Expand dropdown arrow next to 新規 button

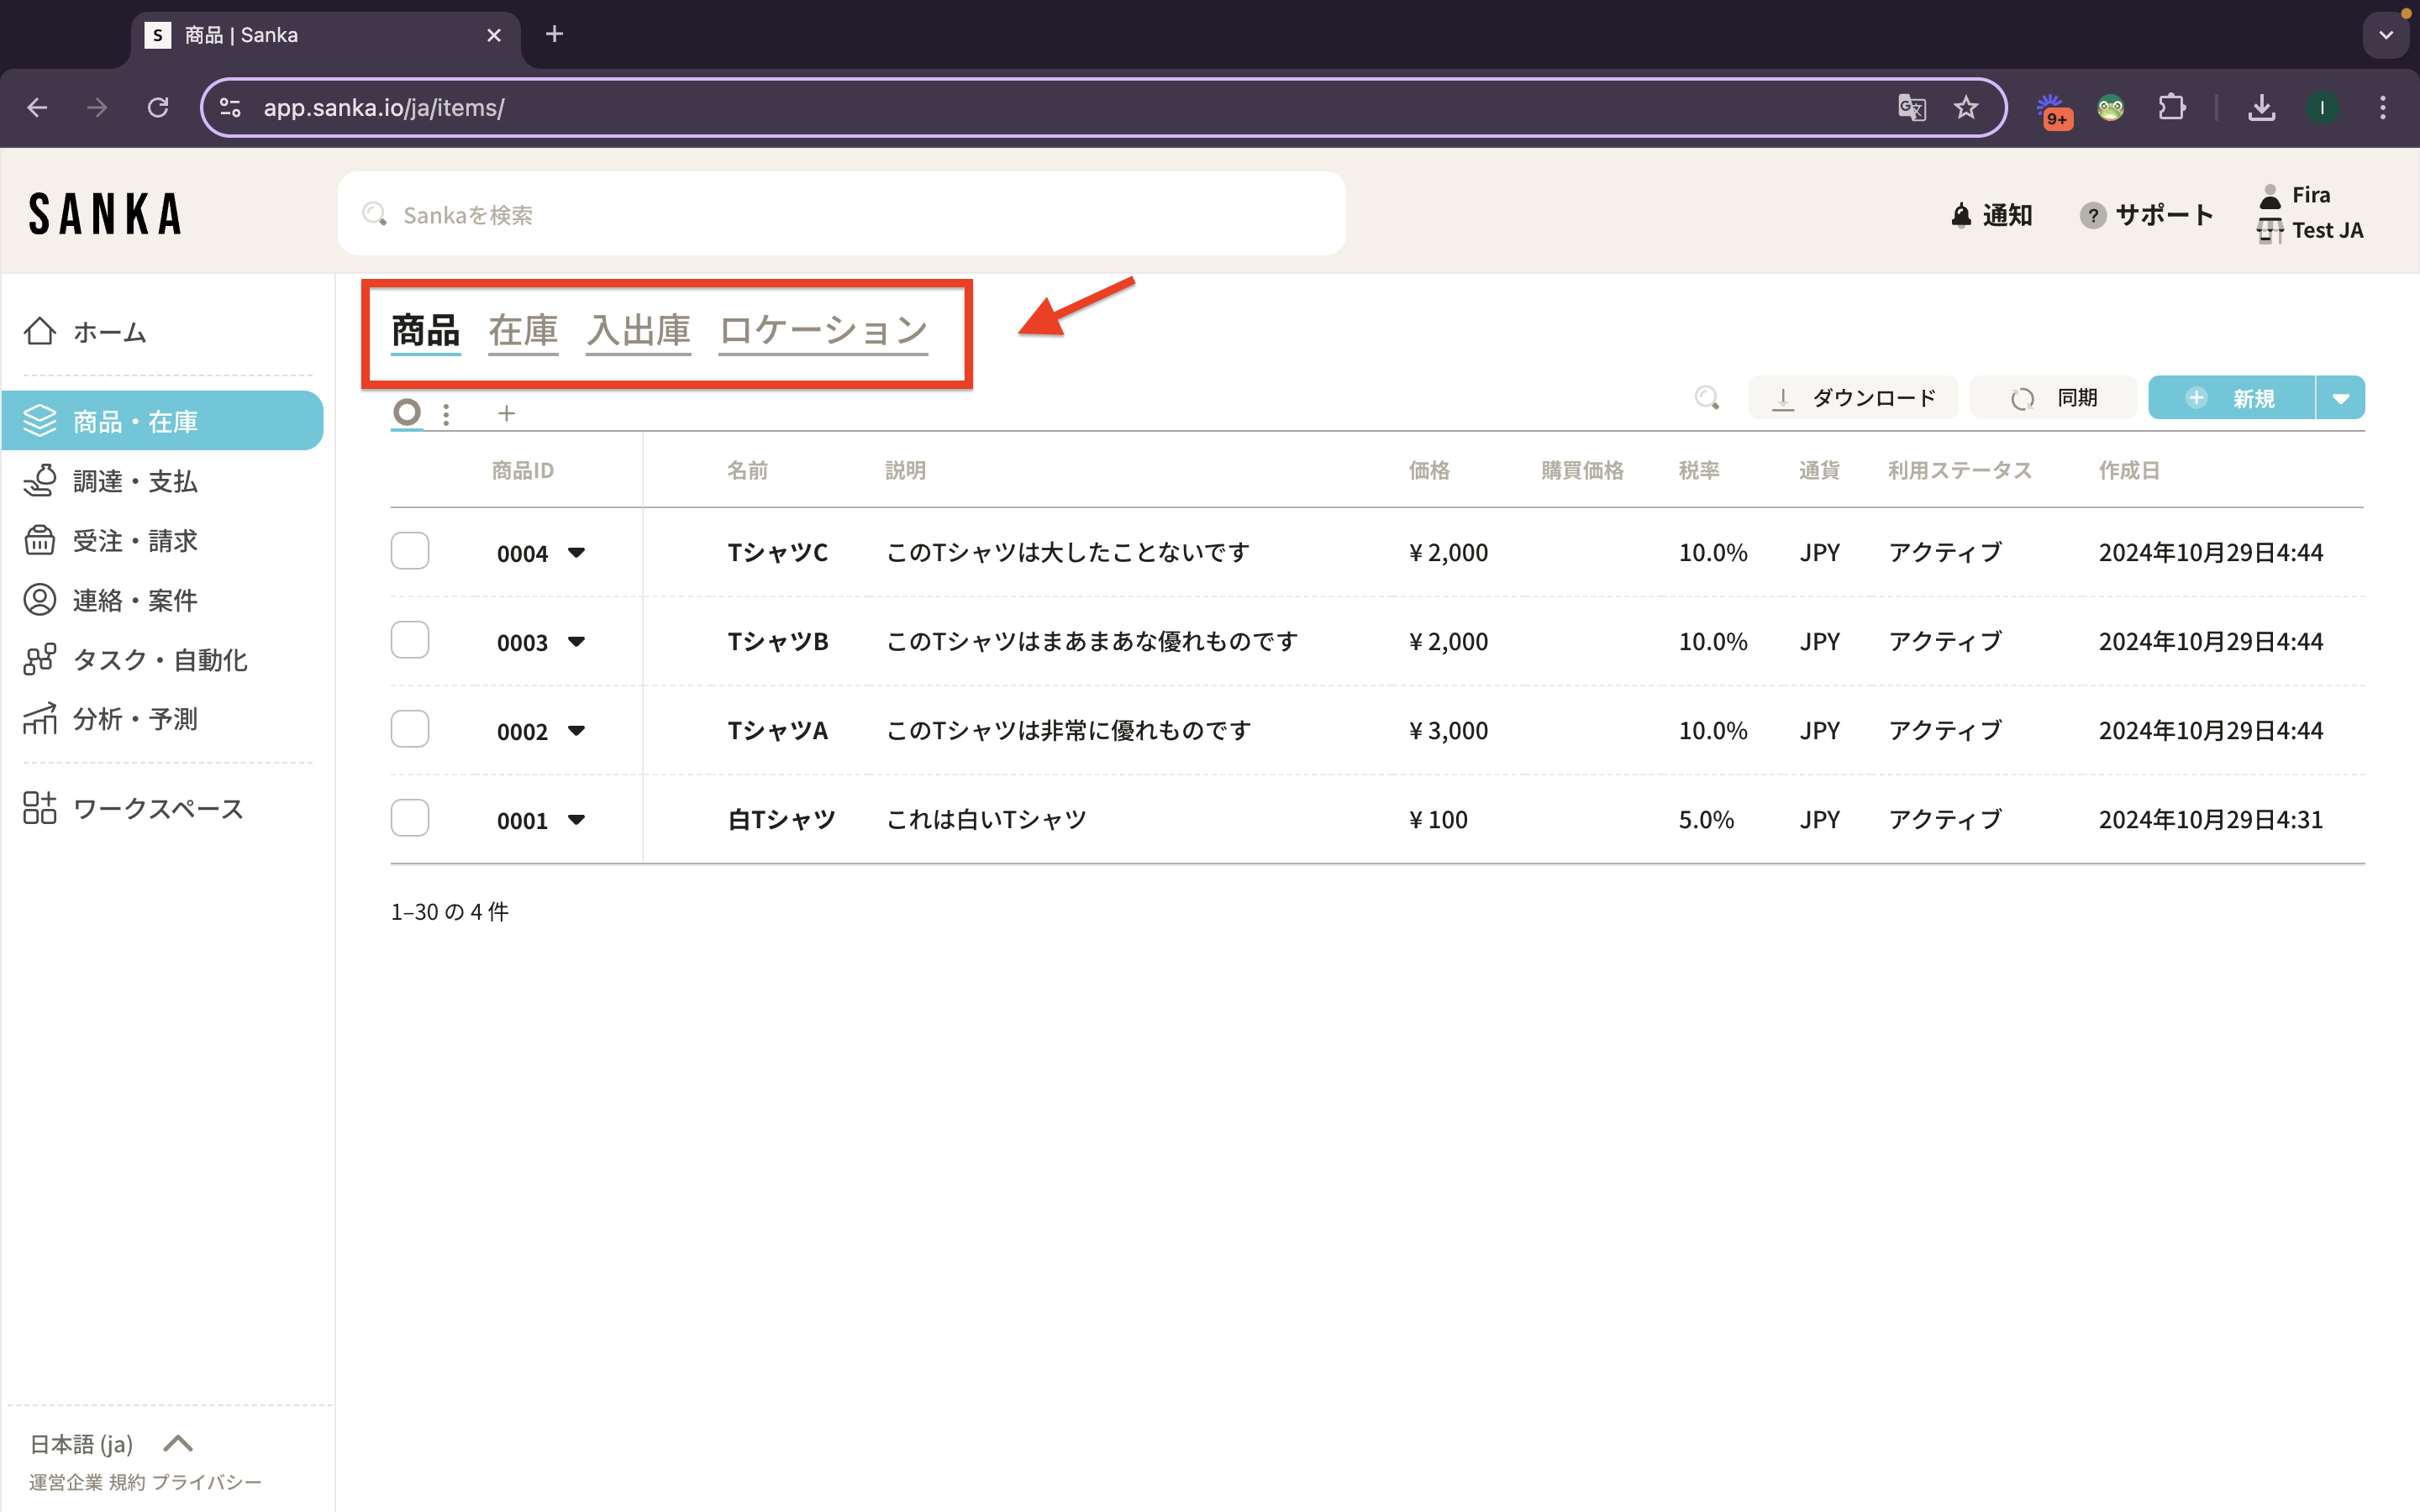tap(2340, 398)
